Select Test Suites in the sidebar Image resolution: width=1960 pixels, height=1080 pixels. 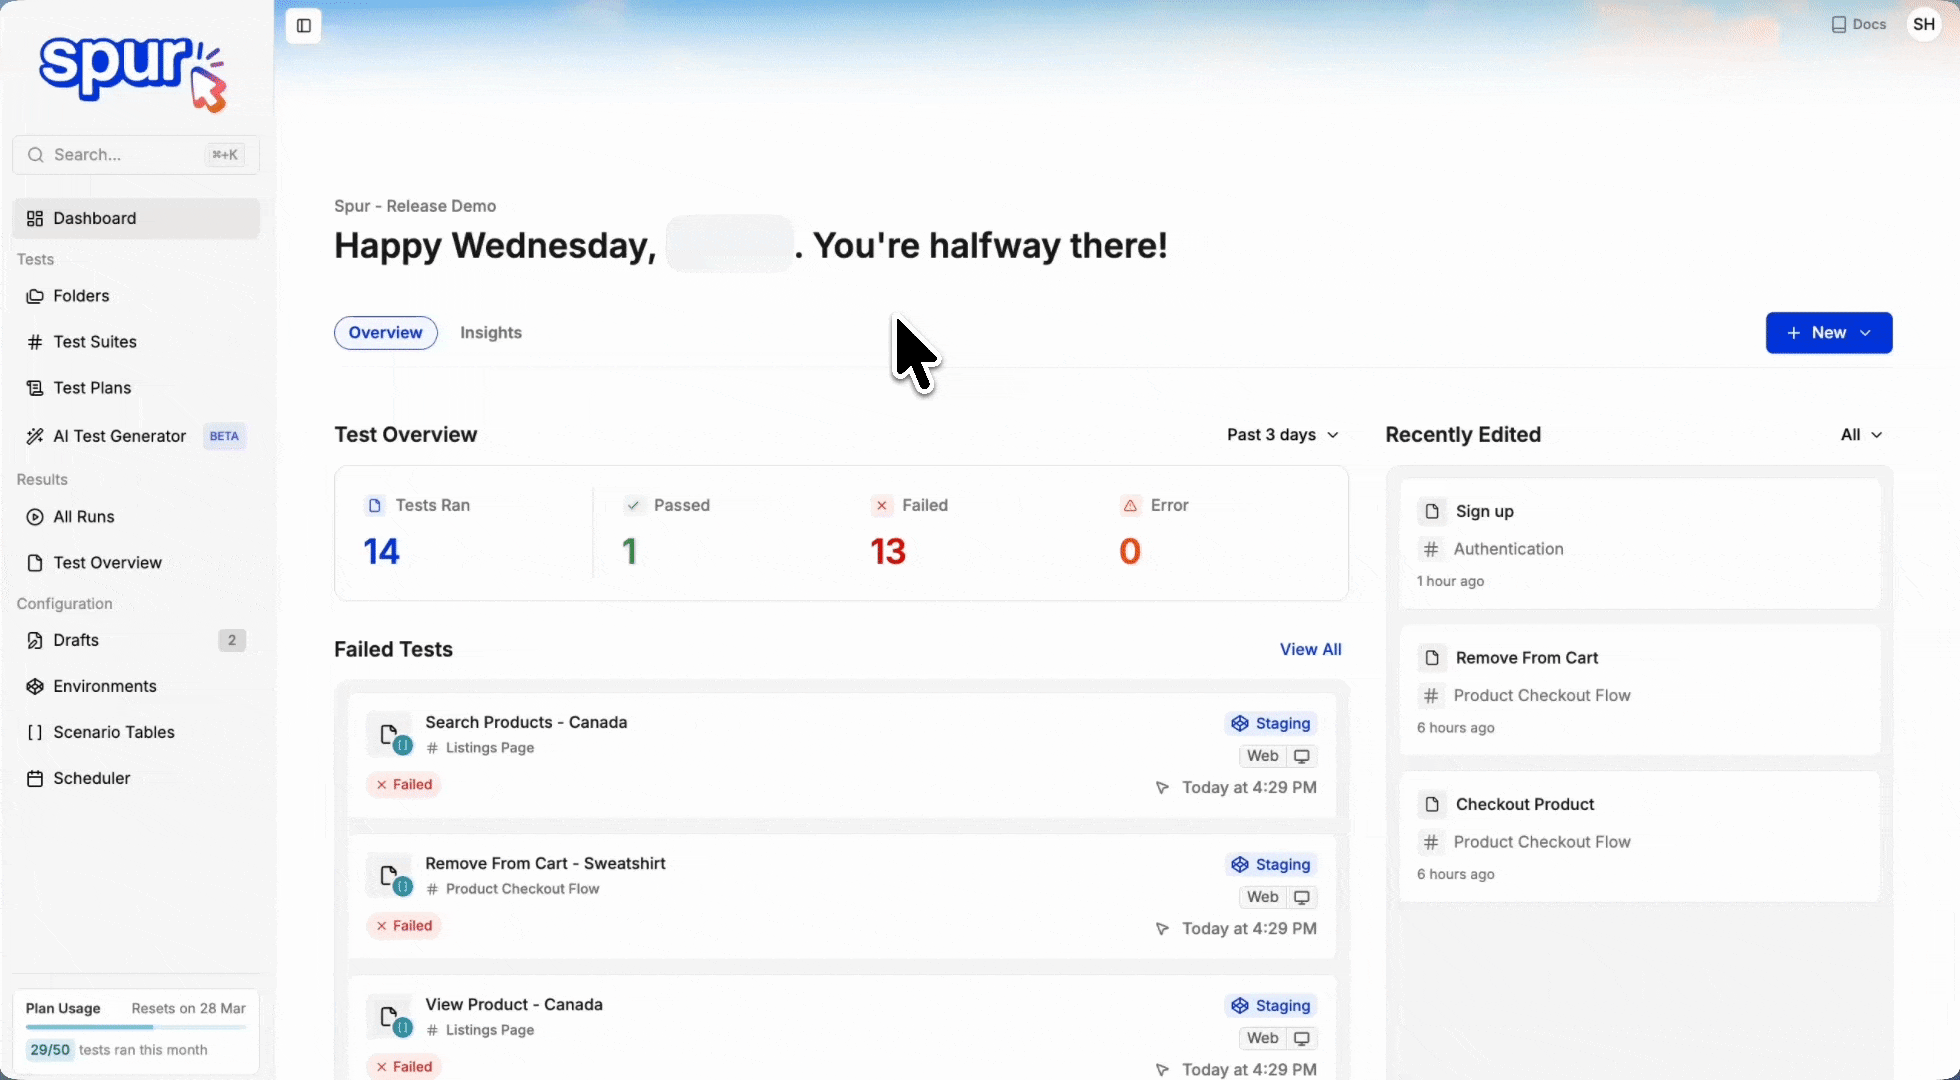coord(96,341)
